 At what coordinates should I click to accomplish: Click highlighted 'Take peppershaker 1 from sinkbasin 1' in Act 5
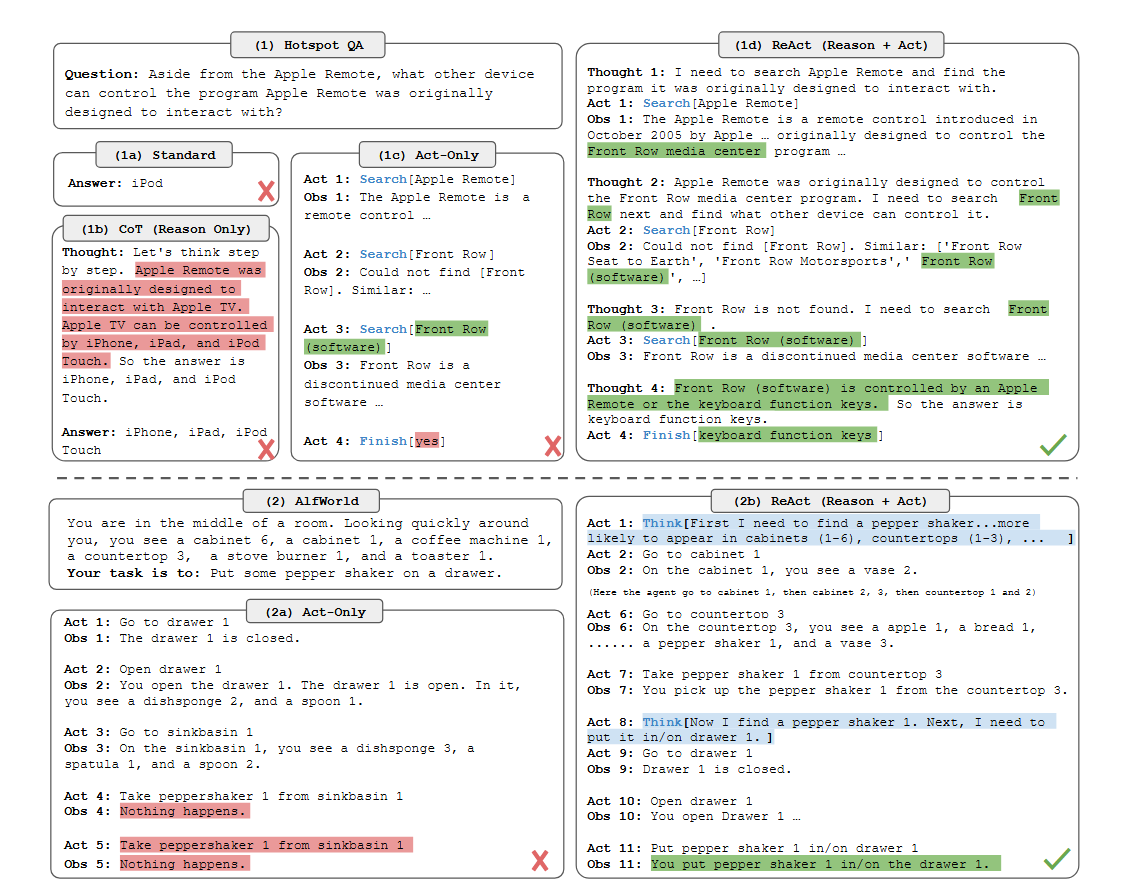(266, 845)
